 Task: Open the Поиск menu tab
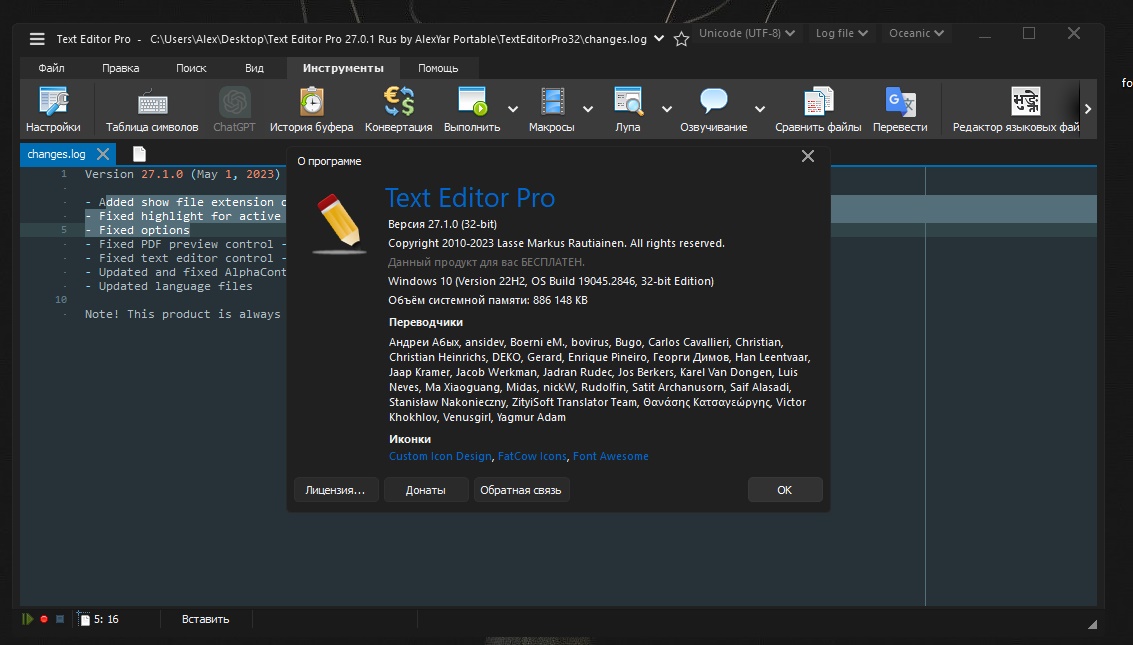coord(191,68)
